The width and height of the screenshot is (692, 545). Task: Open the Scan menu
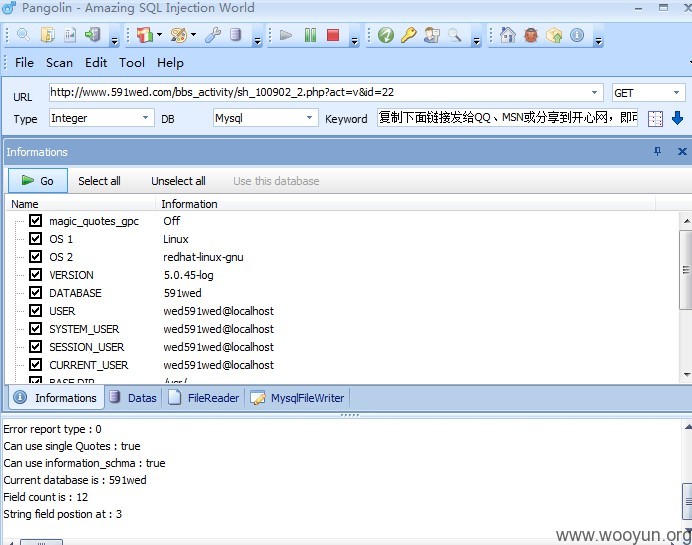pos(59,63)
